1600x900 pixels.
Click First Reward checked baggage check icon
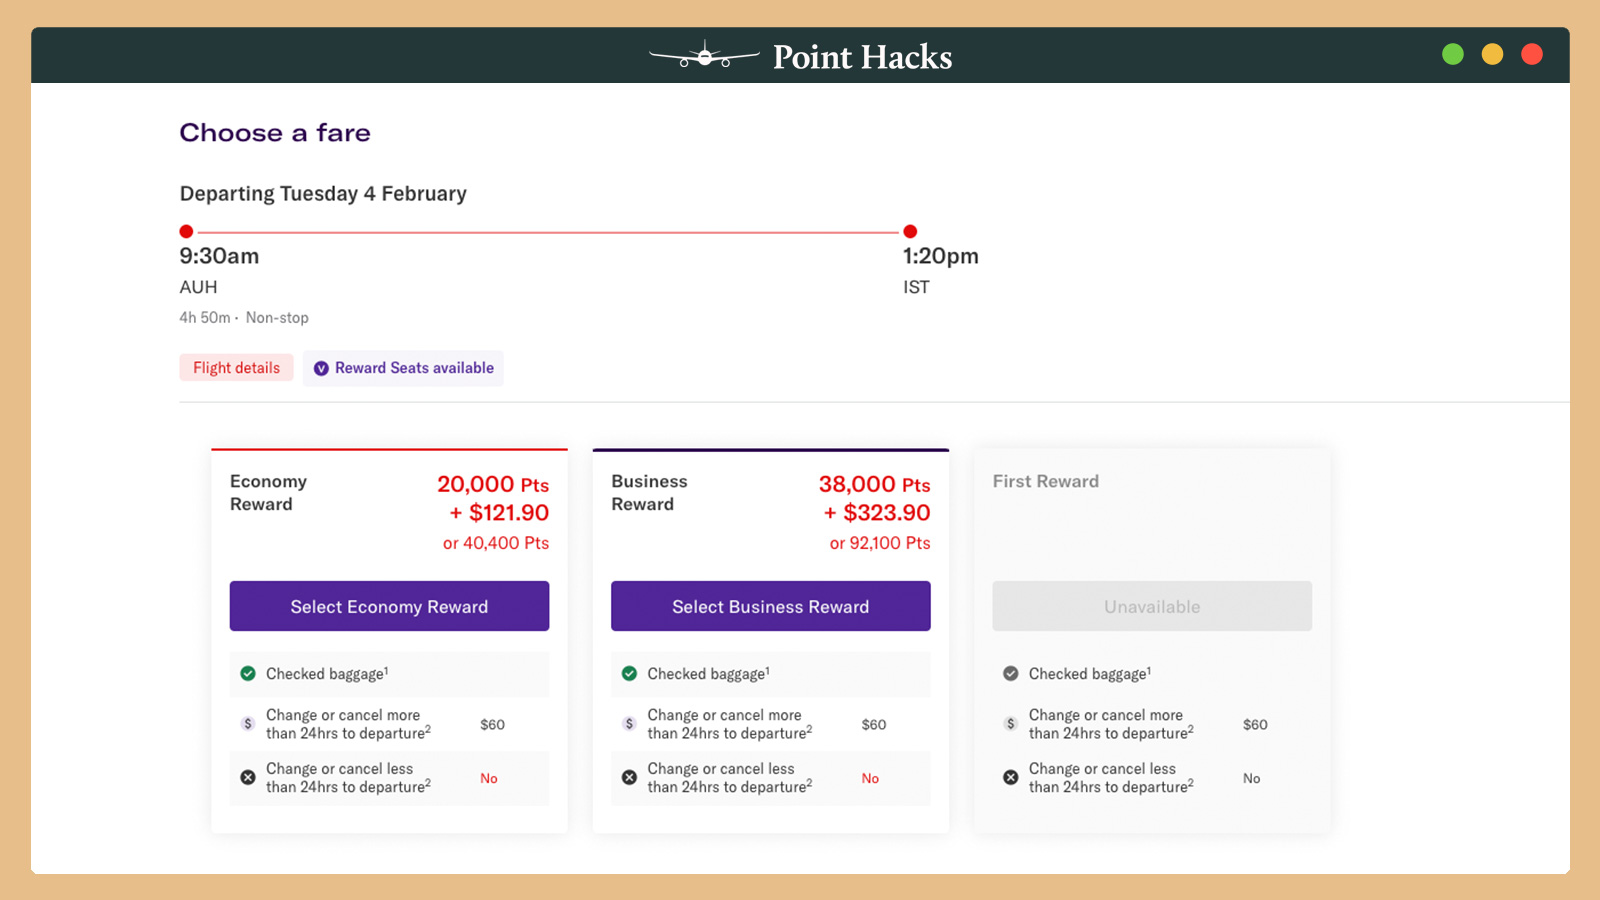[1011, 674]
